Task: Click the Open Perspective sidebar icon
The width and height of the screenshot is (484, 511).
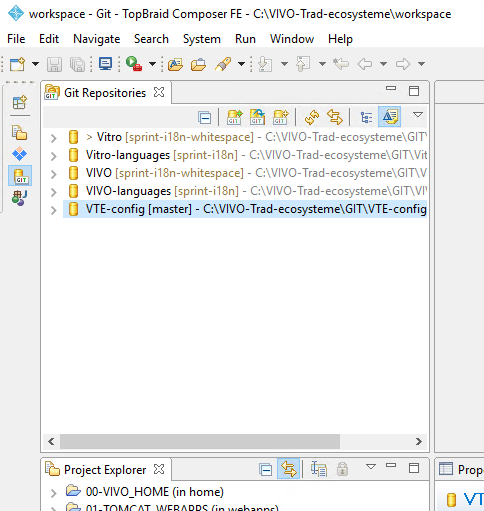Action: [x=20, y=102]
